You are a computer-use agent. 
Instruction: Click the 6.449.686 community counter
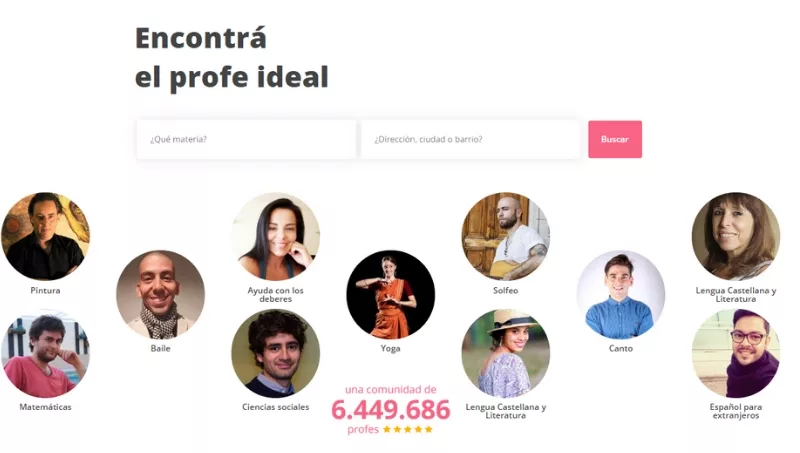391,410
